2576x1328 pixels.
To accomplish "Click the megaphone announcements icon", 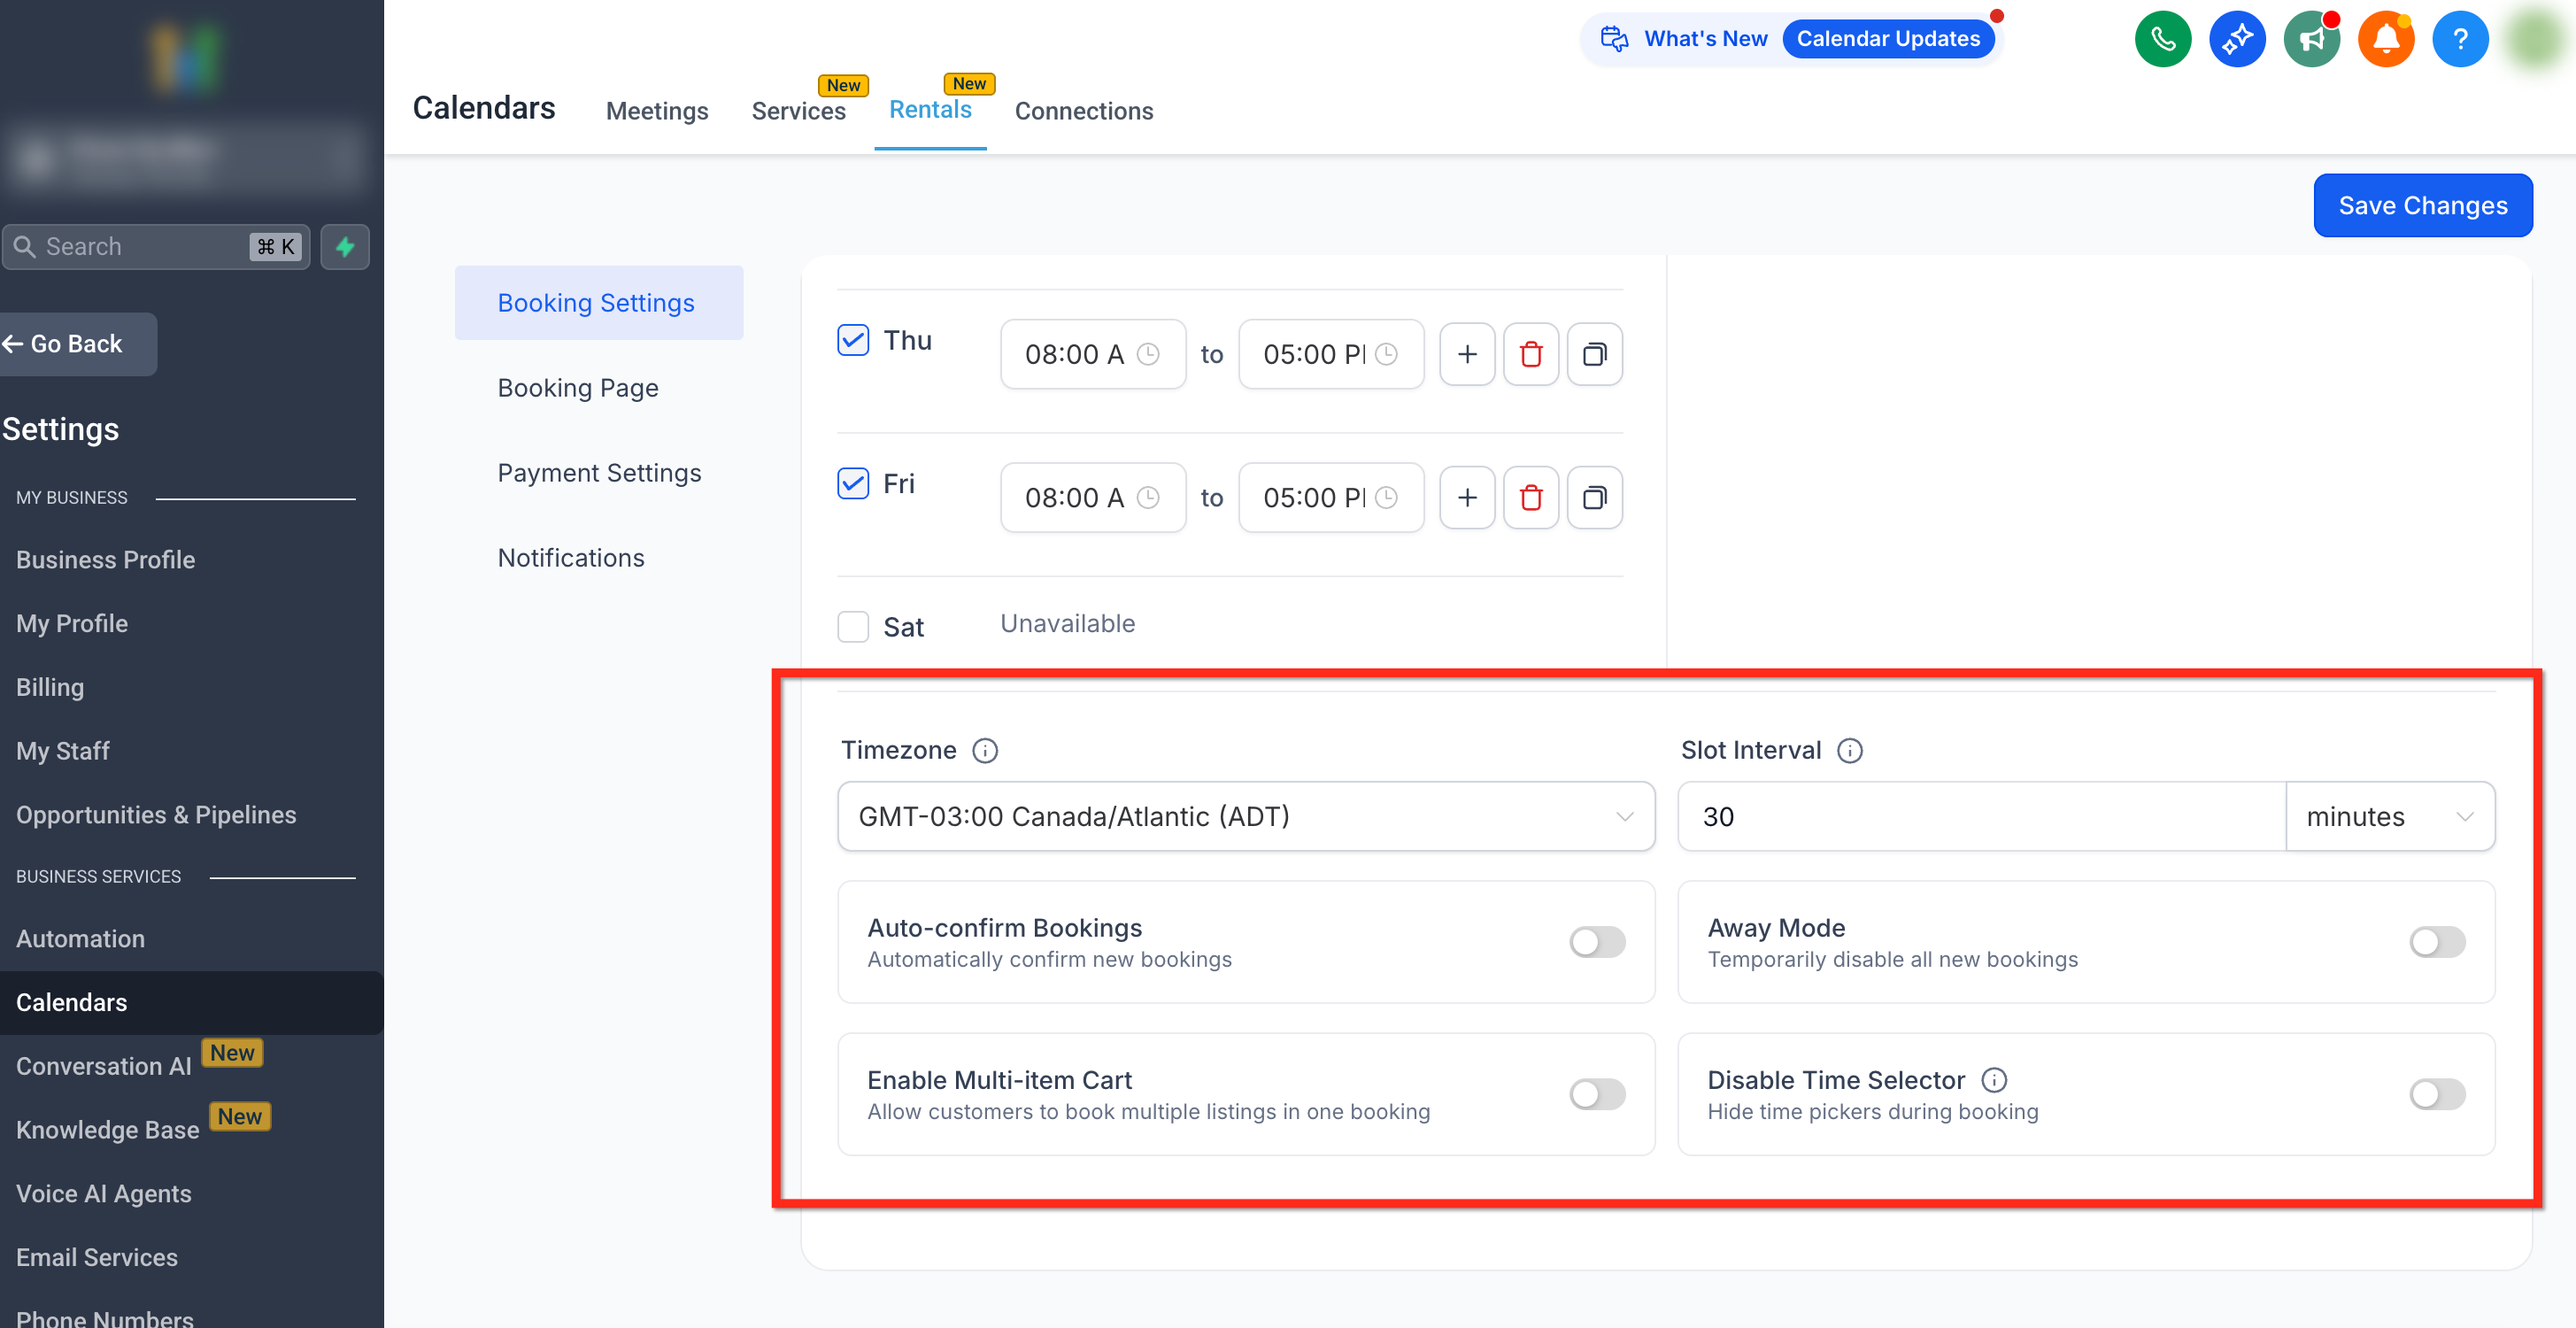I will [x=2311, y=39].
